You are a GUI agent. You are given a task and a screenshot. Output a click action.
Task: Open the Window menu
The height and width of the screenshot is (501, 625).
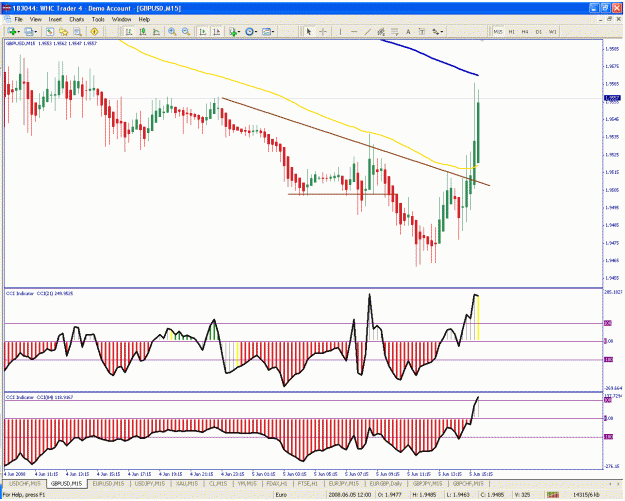121,19
